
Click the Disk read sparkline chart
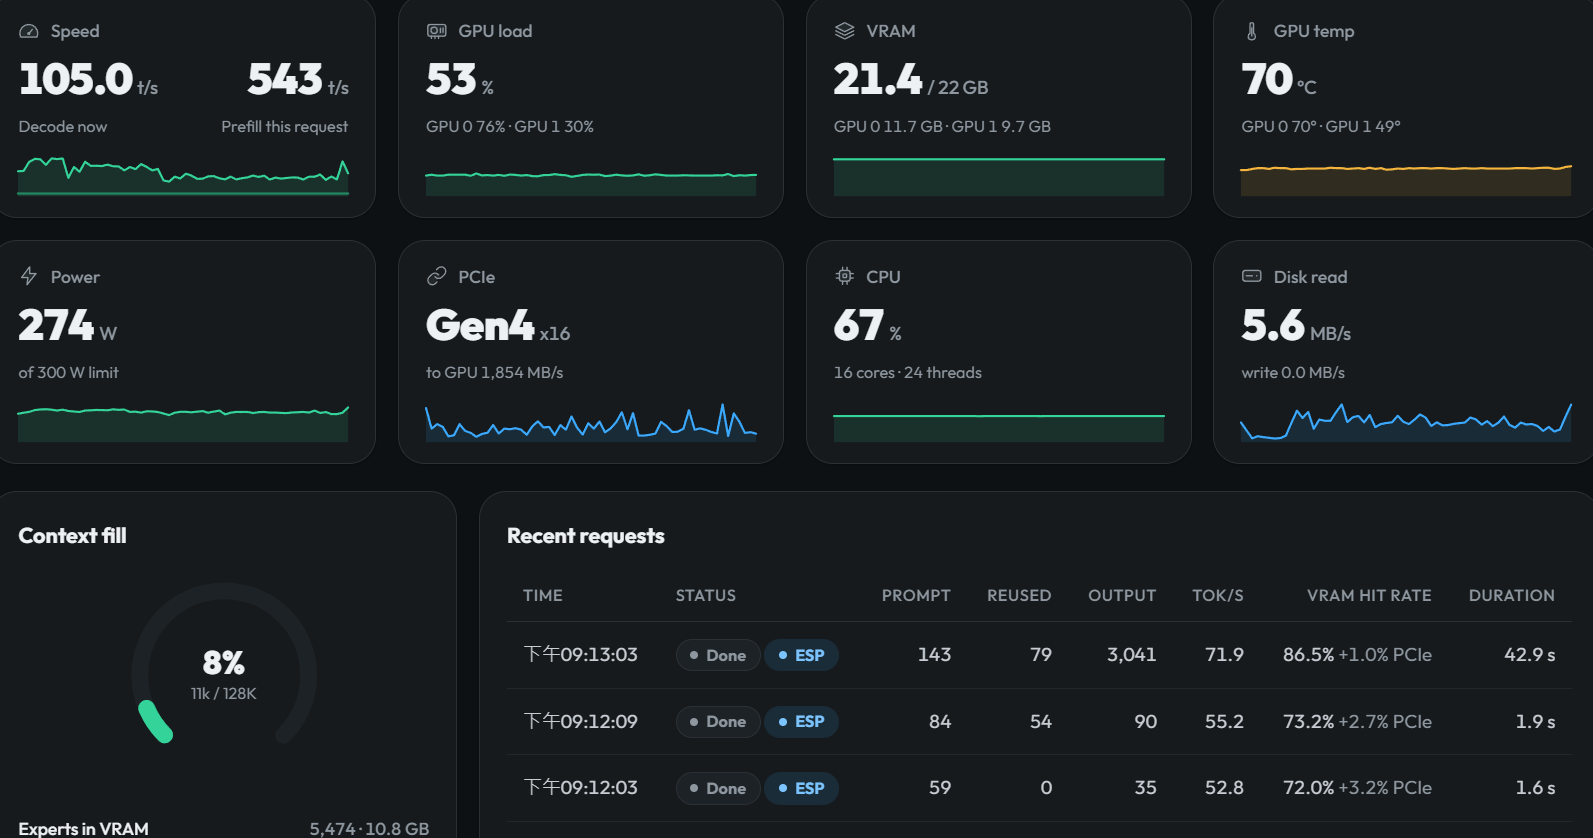[1406, 422]
